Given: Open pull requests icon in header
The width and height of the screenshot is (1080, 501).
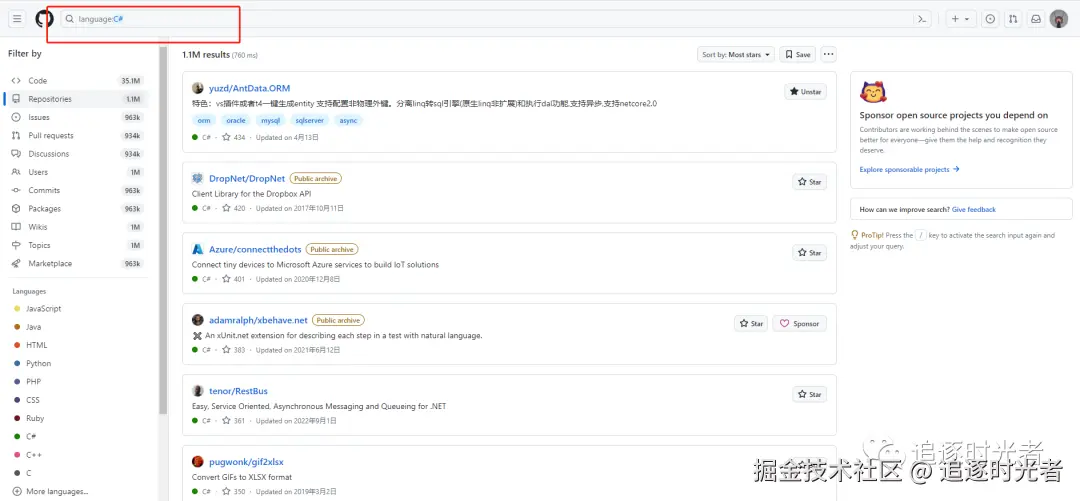Looking at the screenshot, I should (x=1012, y=19).
